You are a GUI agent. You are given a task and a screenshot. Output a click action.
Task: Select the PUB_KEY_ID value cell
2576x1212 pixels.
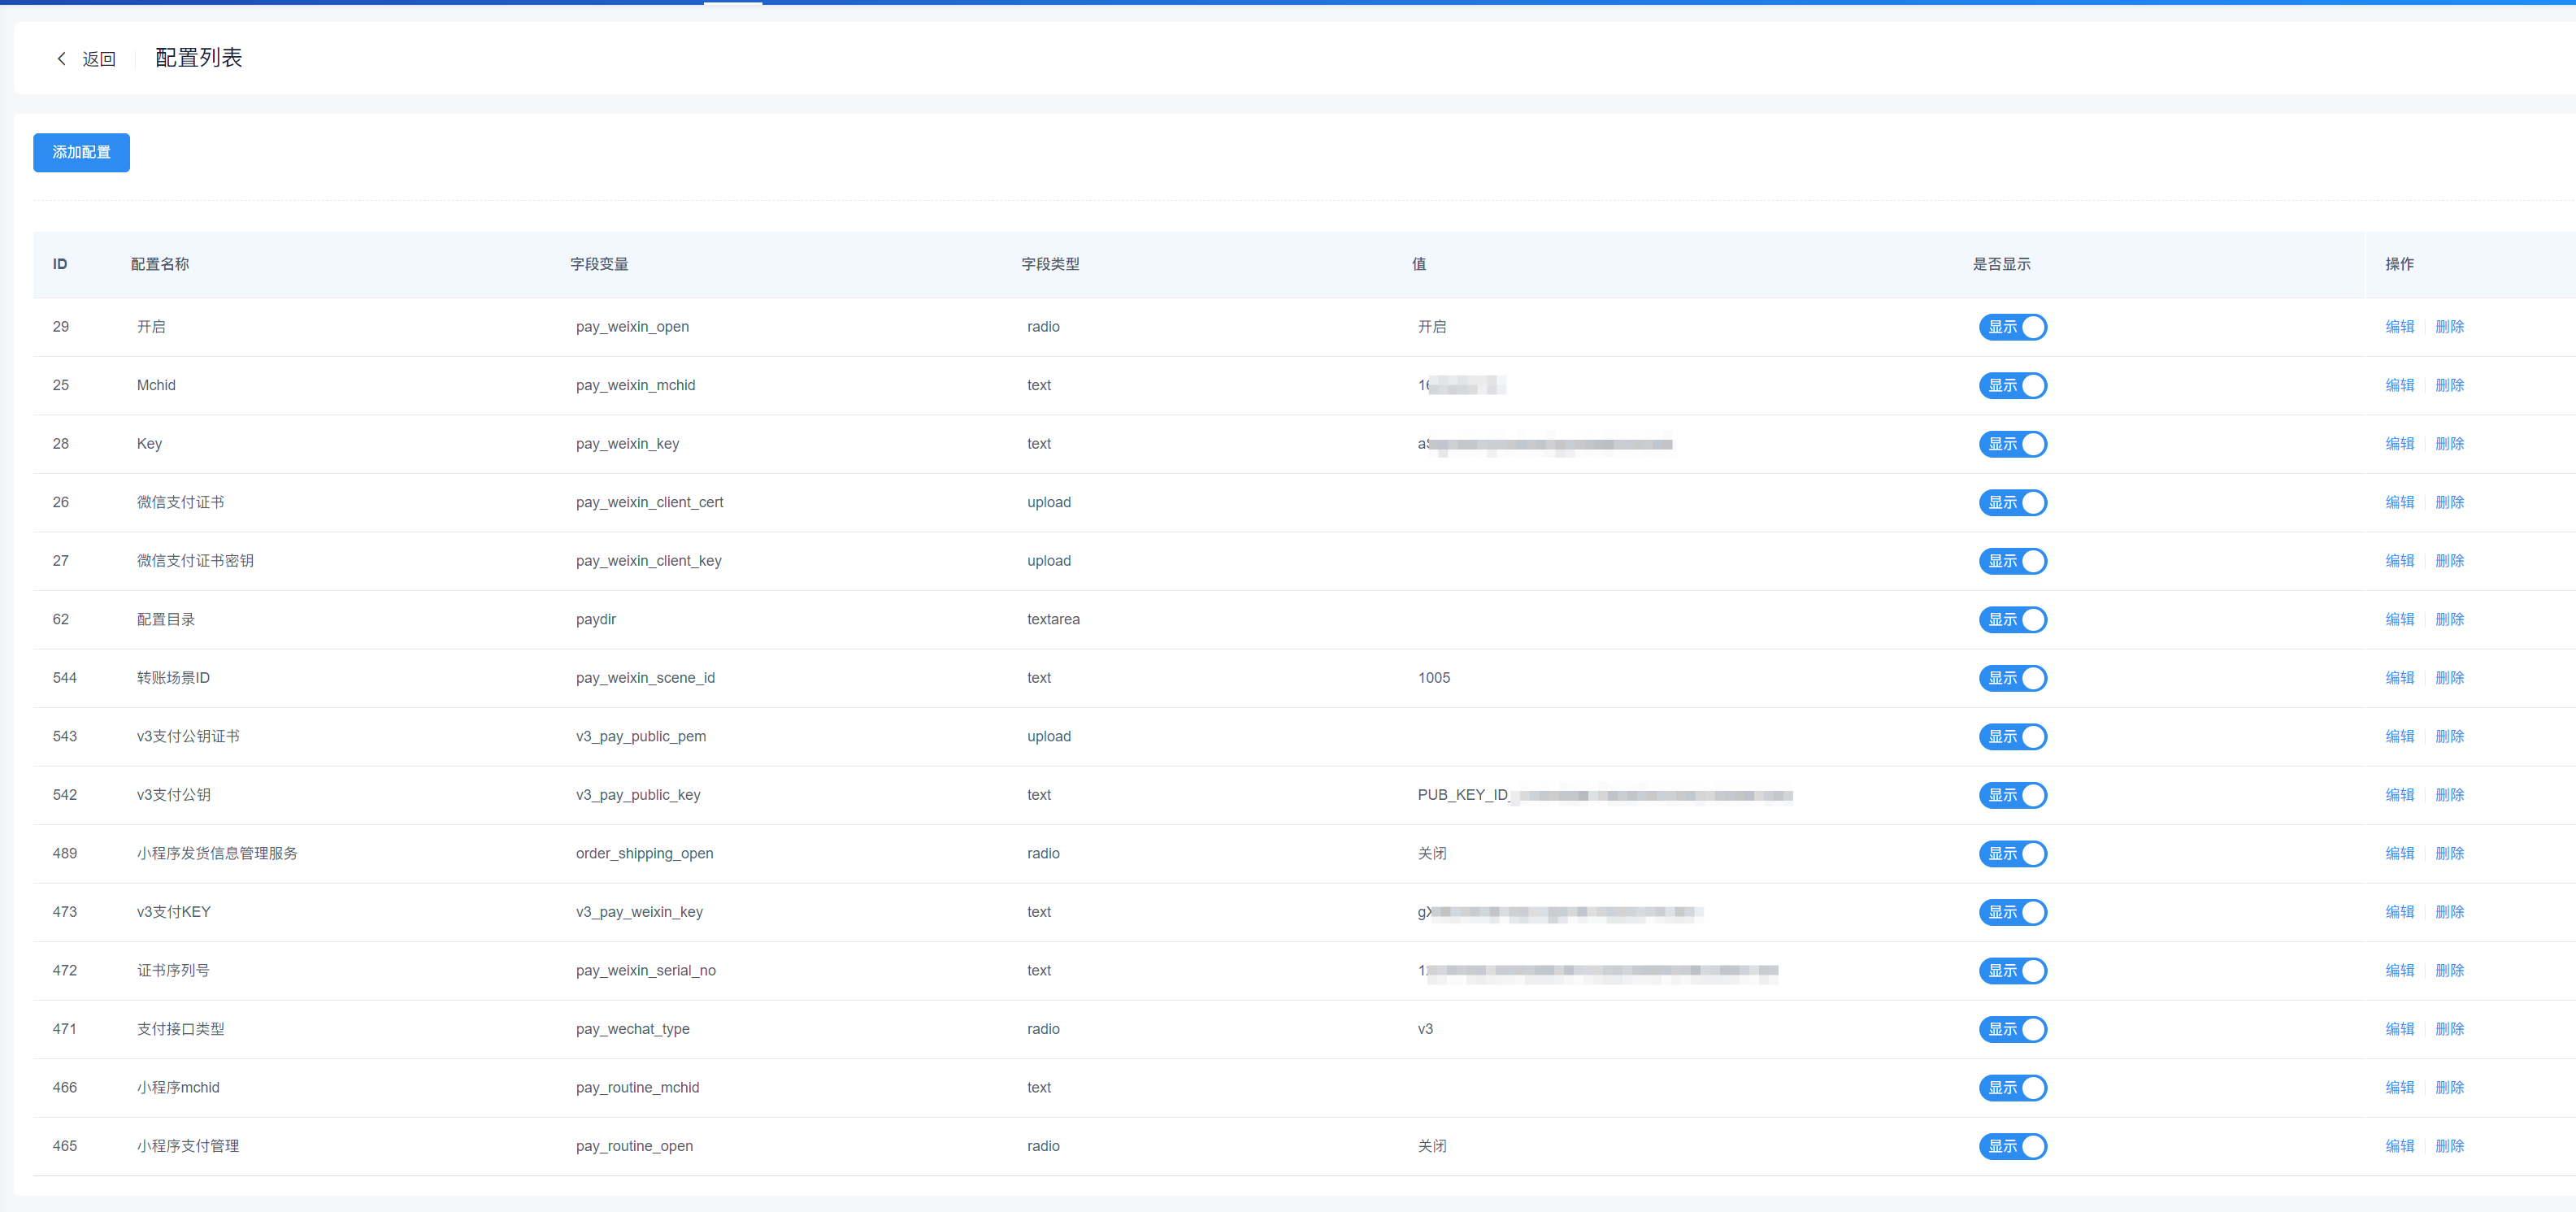(1605, 795)
